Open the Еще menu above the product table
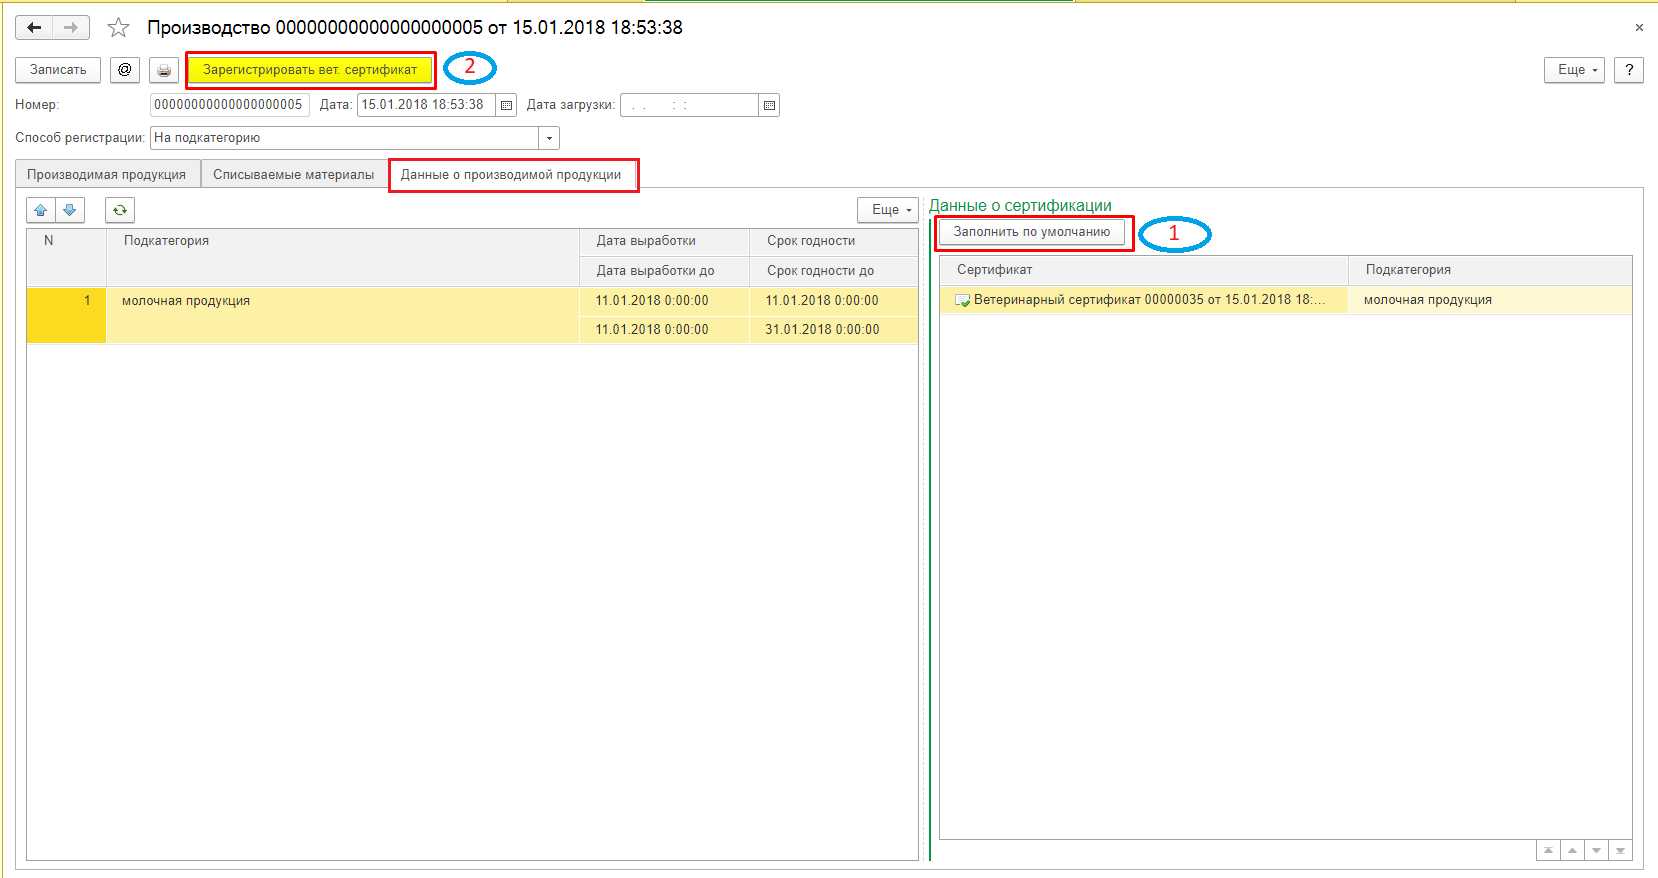Screen dimensions: 1658x878 point(888,210)
